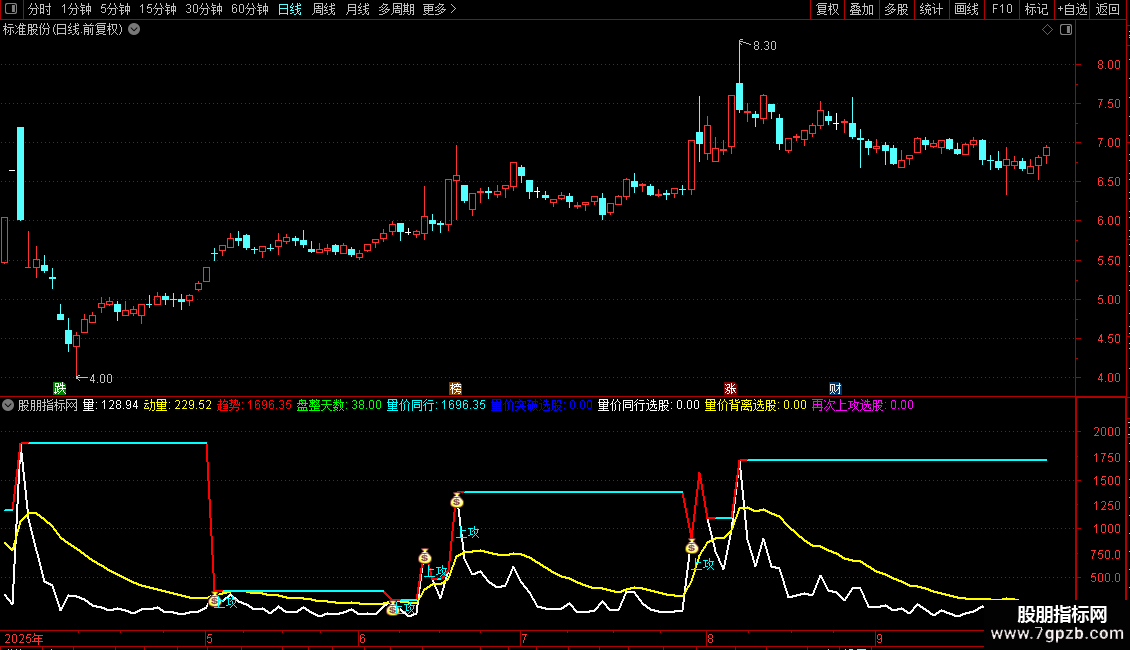Click the 榜 marker below the chart
The image size is (1130, 650).
pos(455,388)
